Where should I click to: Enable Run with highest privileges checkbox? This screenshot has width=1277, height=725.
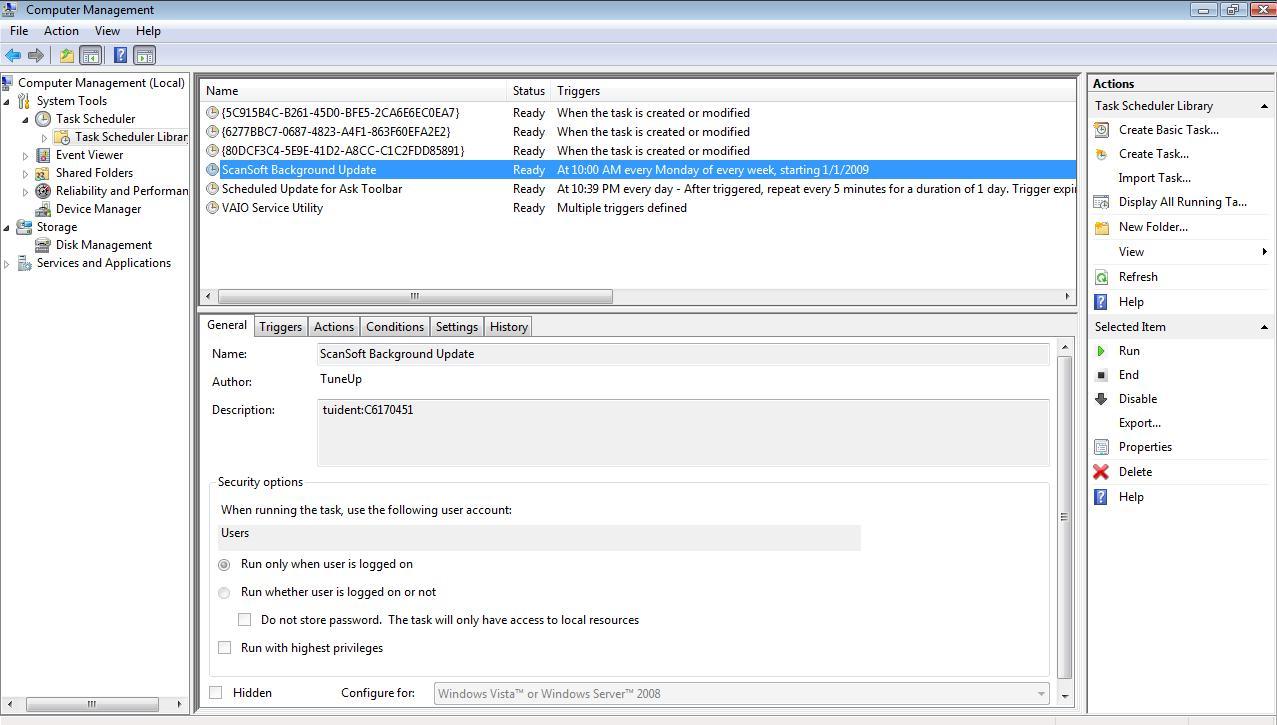coord(224,648)
